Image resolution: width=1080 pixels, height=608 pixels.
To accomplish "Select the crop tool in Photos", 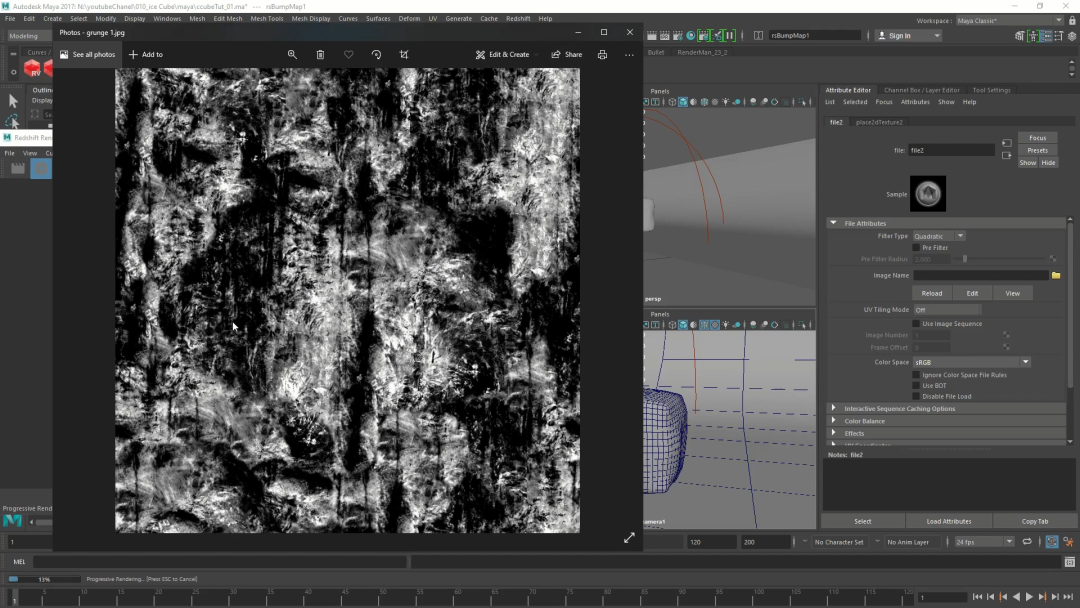I will [x=404, y=55].
